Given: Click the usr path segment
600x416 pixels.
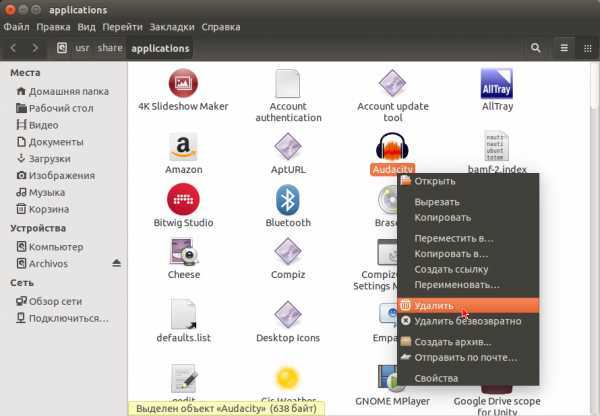Looking at the screenshot, I should coord(82,48).
